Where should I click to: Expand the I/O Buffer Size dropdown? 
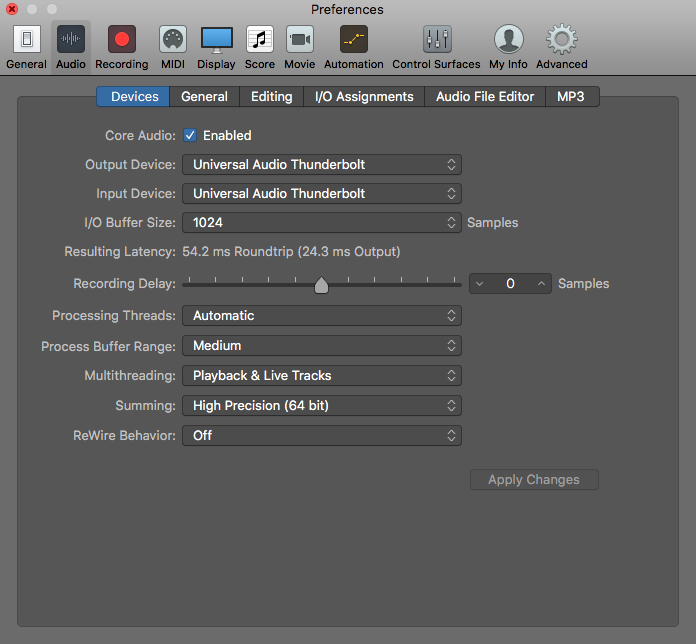point(321,223)
